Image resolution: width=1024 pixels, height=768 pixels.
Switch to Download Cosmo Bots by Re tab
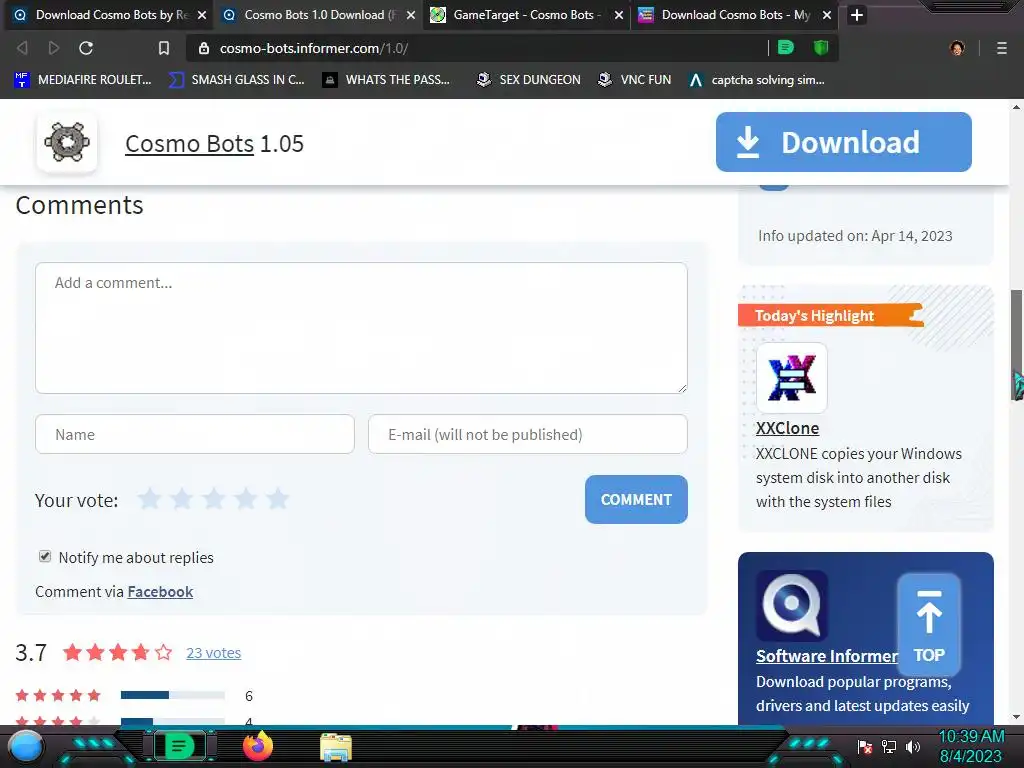coord(108,15)
